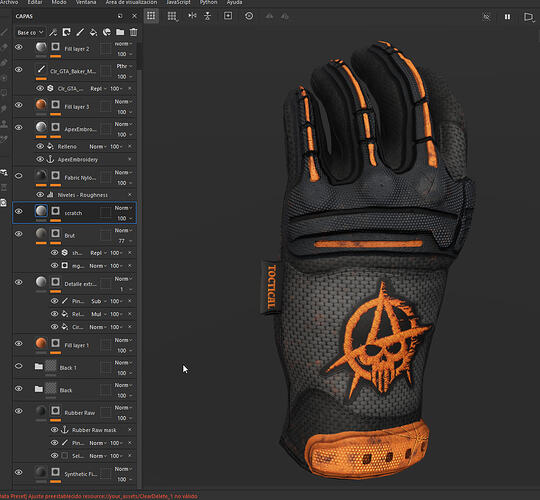Toggle horizontal symmetry mirror icon
The image size is (540, 500).
tap(192, 15)
